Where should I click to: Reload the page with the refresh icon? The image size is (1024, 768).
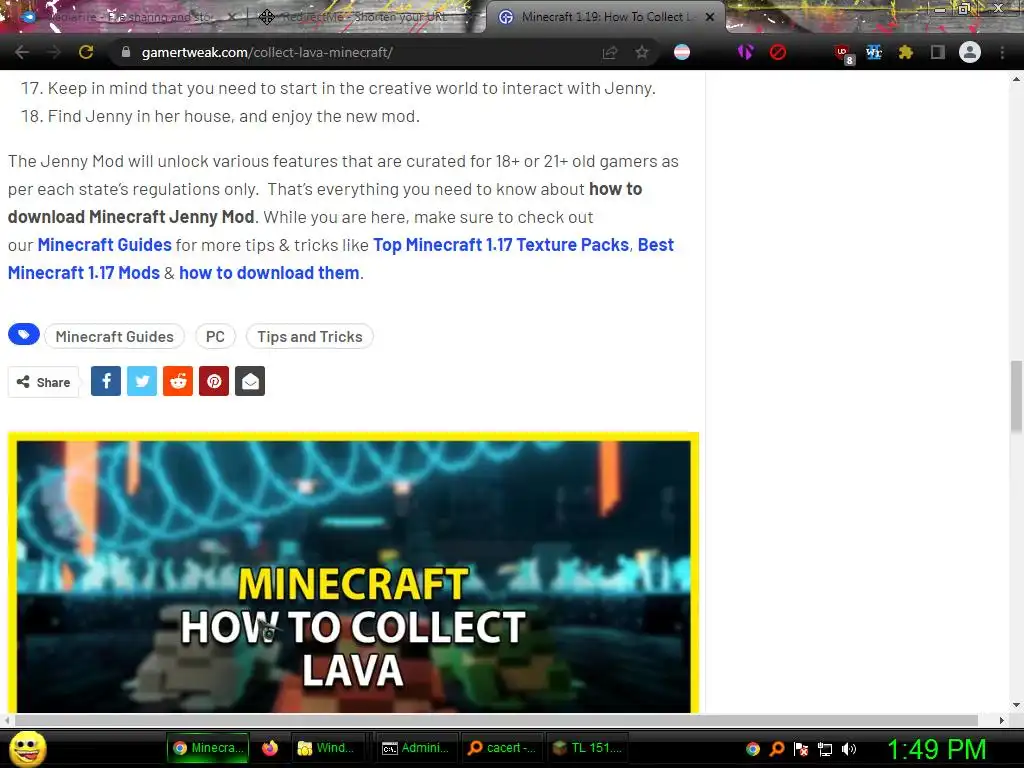pos(86,52)
